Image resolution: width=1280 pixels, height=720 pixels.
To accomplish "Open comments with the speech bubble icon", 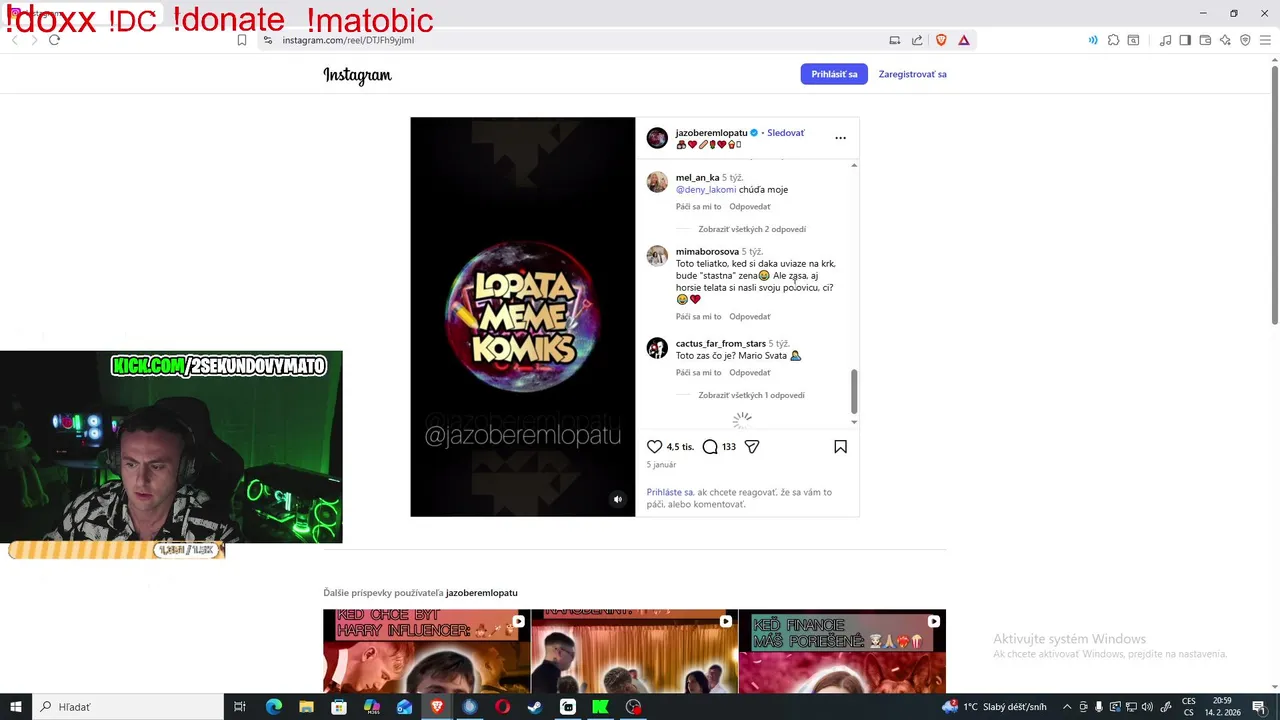I will pos(710,447).
